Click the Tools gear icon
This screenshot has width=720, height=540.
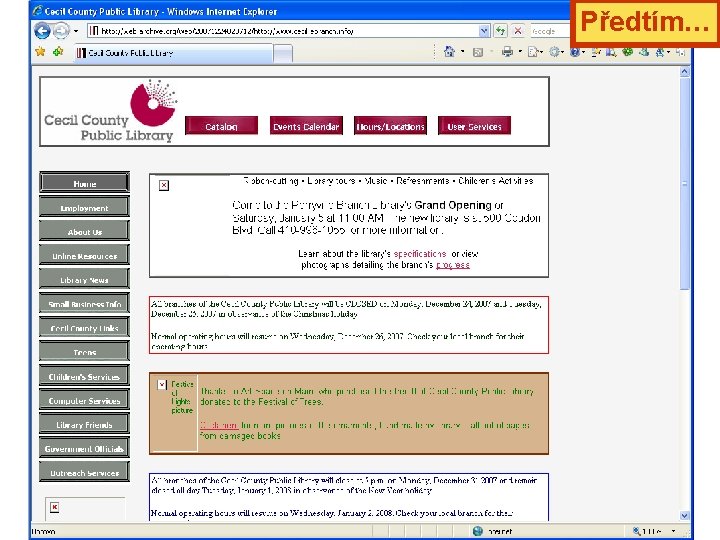[x=555, y=52]
